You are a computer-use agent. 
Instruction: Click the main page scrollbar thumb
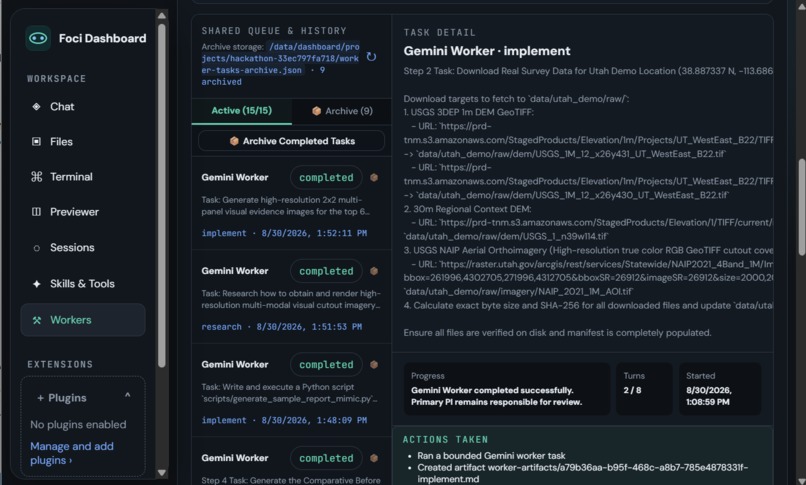801,207
